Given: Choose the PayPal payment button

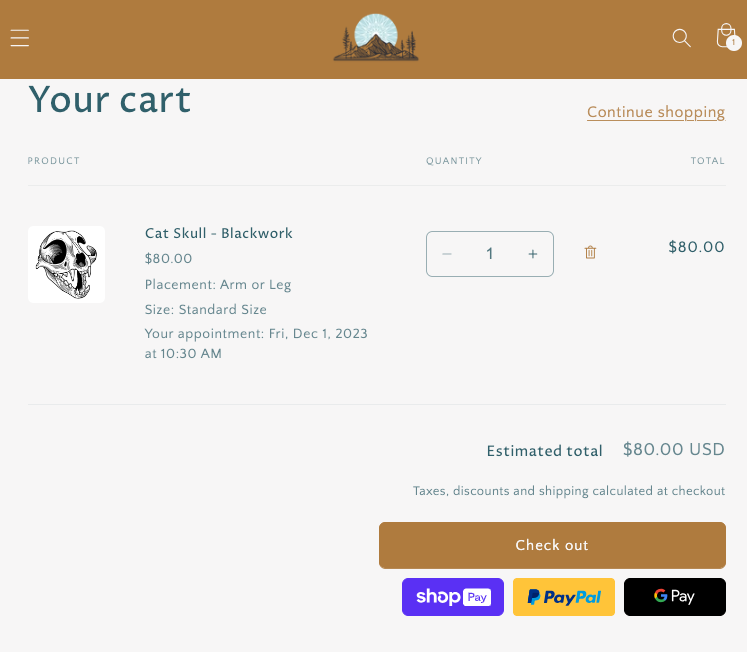Looking at the screenshot, I should click(x=564, y=597).
